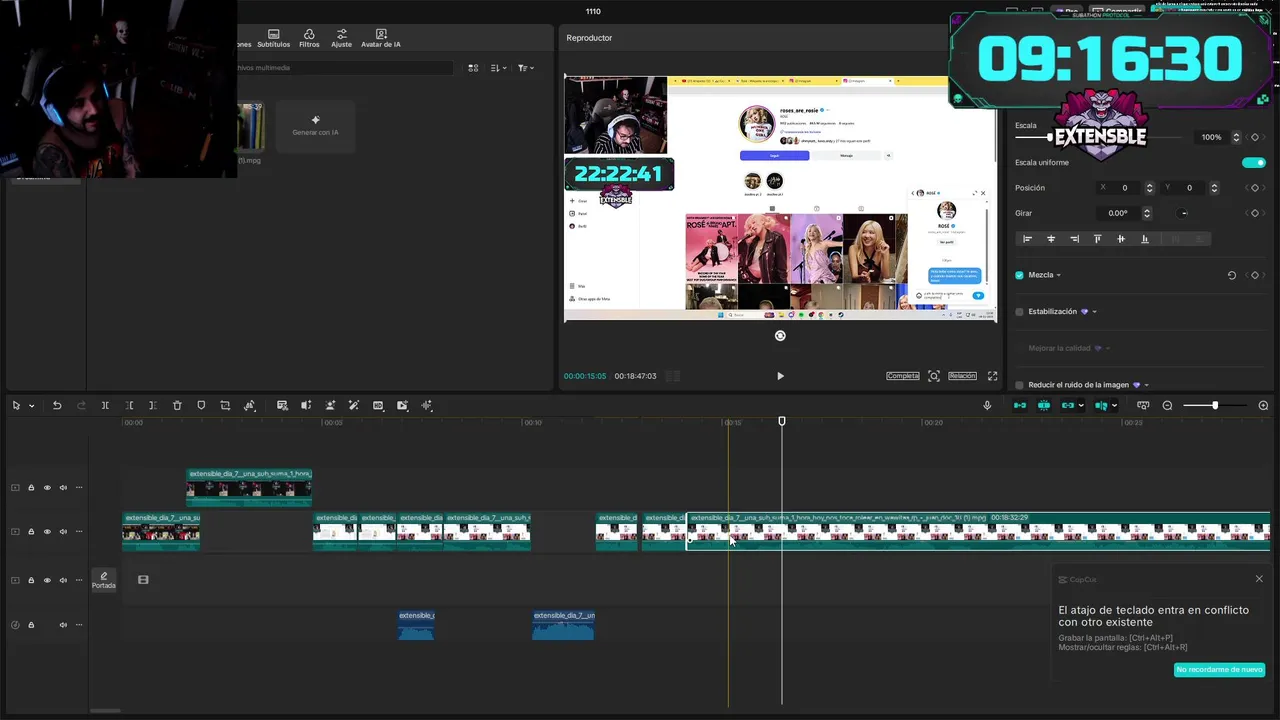Screen dimensions: 1280x720
Task: Open the Filtros tab
Action: pyautogui.click(x=309, y=39)
